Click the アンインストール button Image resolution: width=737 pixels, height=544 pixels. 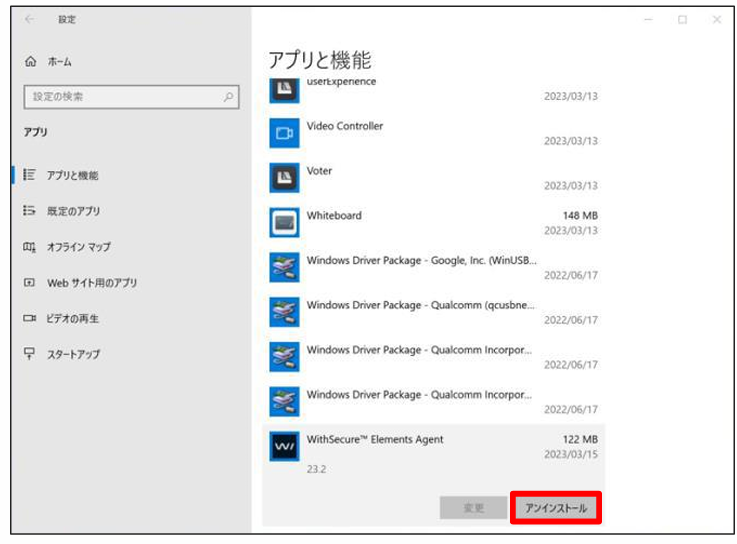tap(556, 508)
